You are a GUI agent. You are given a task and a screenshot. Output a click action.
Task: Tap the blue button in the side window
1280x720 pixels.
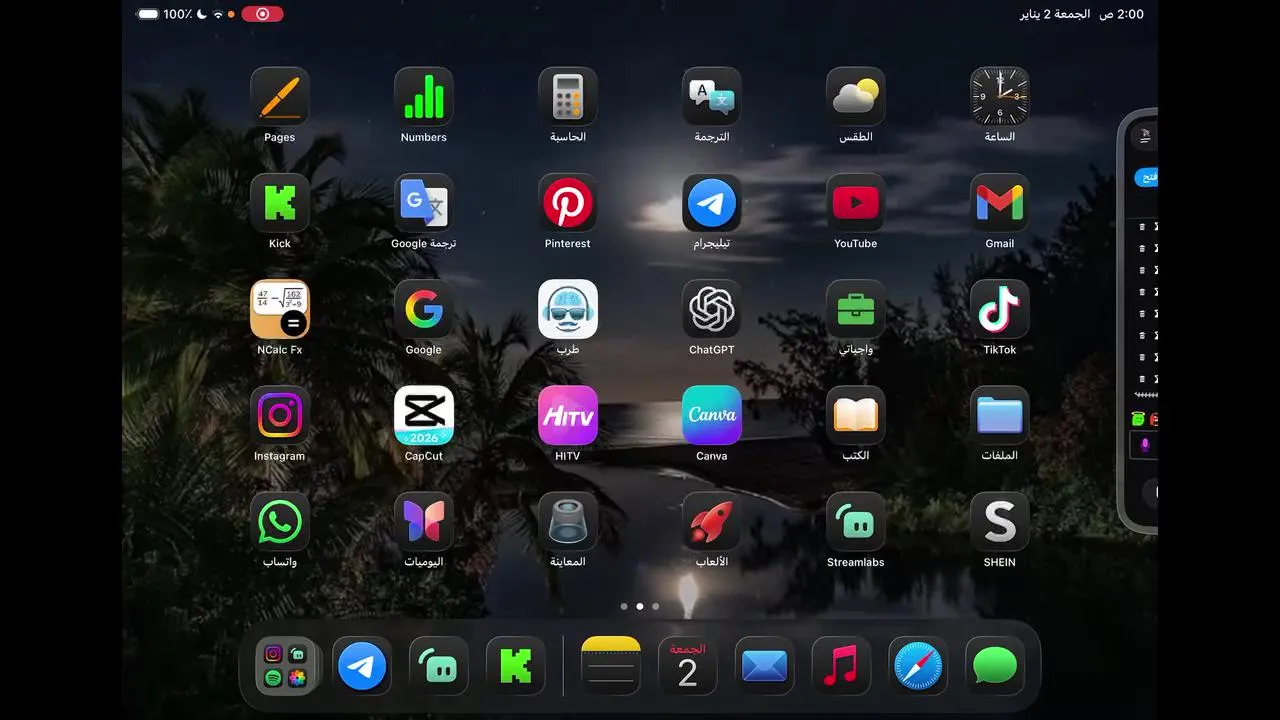pos(1147,177)
